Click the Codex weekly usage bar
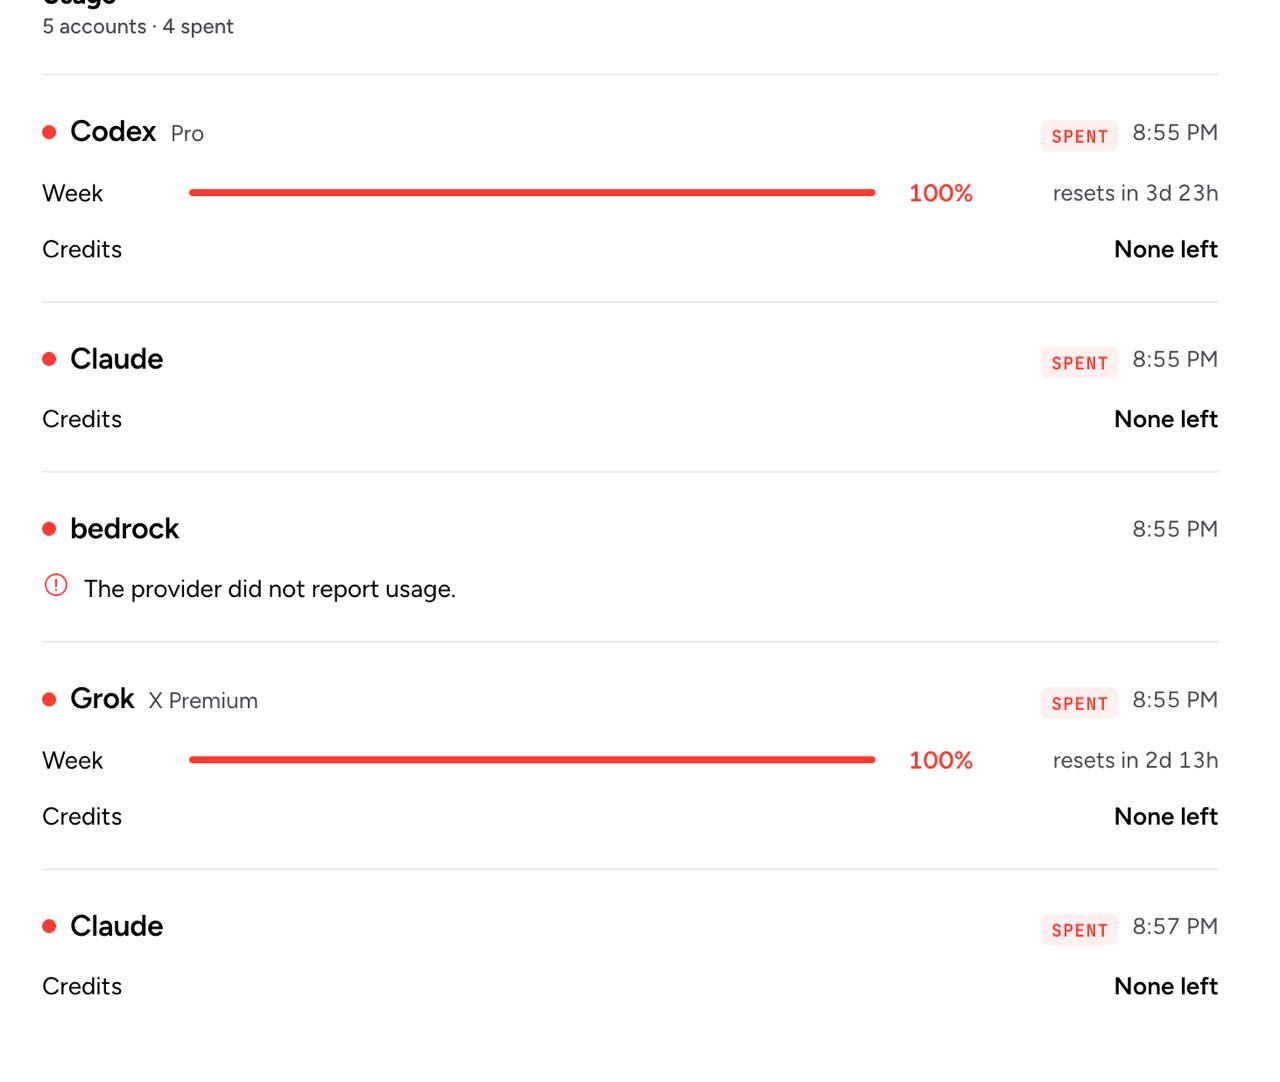The height and width of the screenshot is (1082, 1280). pyautogui.click(x=532, y=193)
